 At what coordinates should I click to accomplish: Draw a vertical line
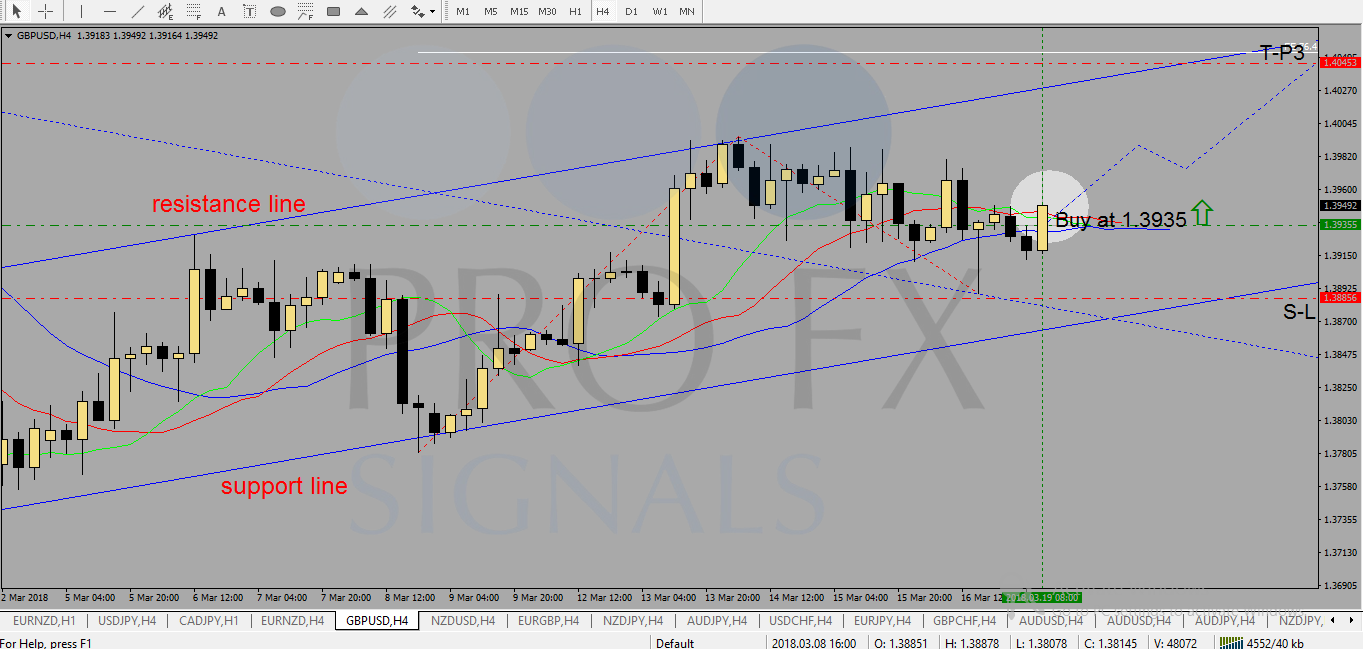pos(82,11)
